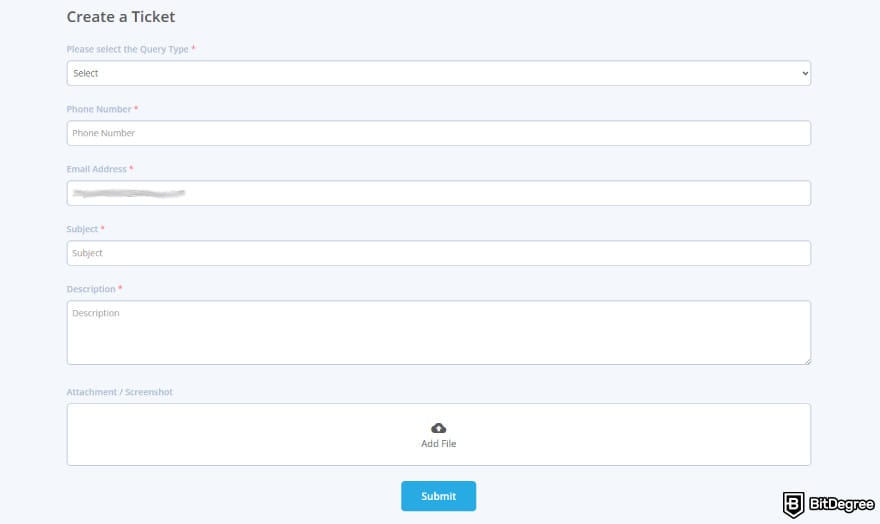The width and height of the screenshot is (880, 524).
Task: Click the Create a Ticket heading
Action: (x=121, y=17)
